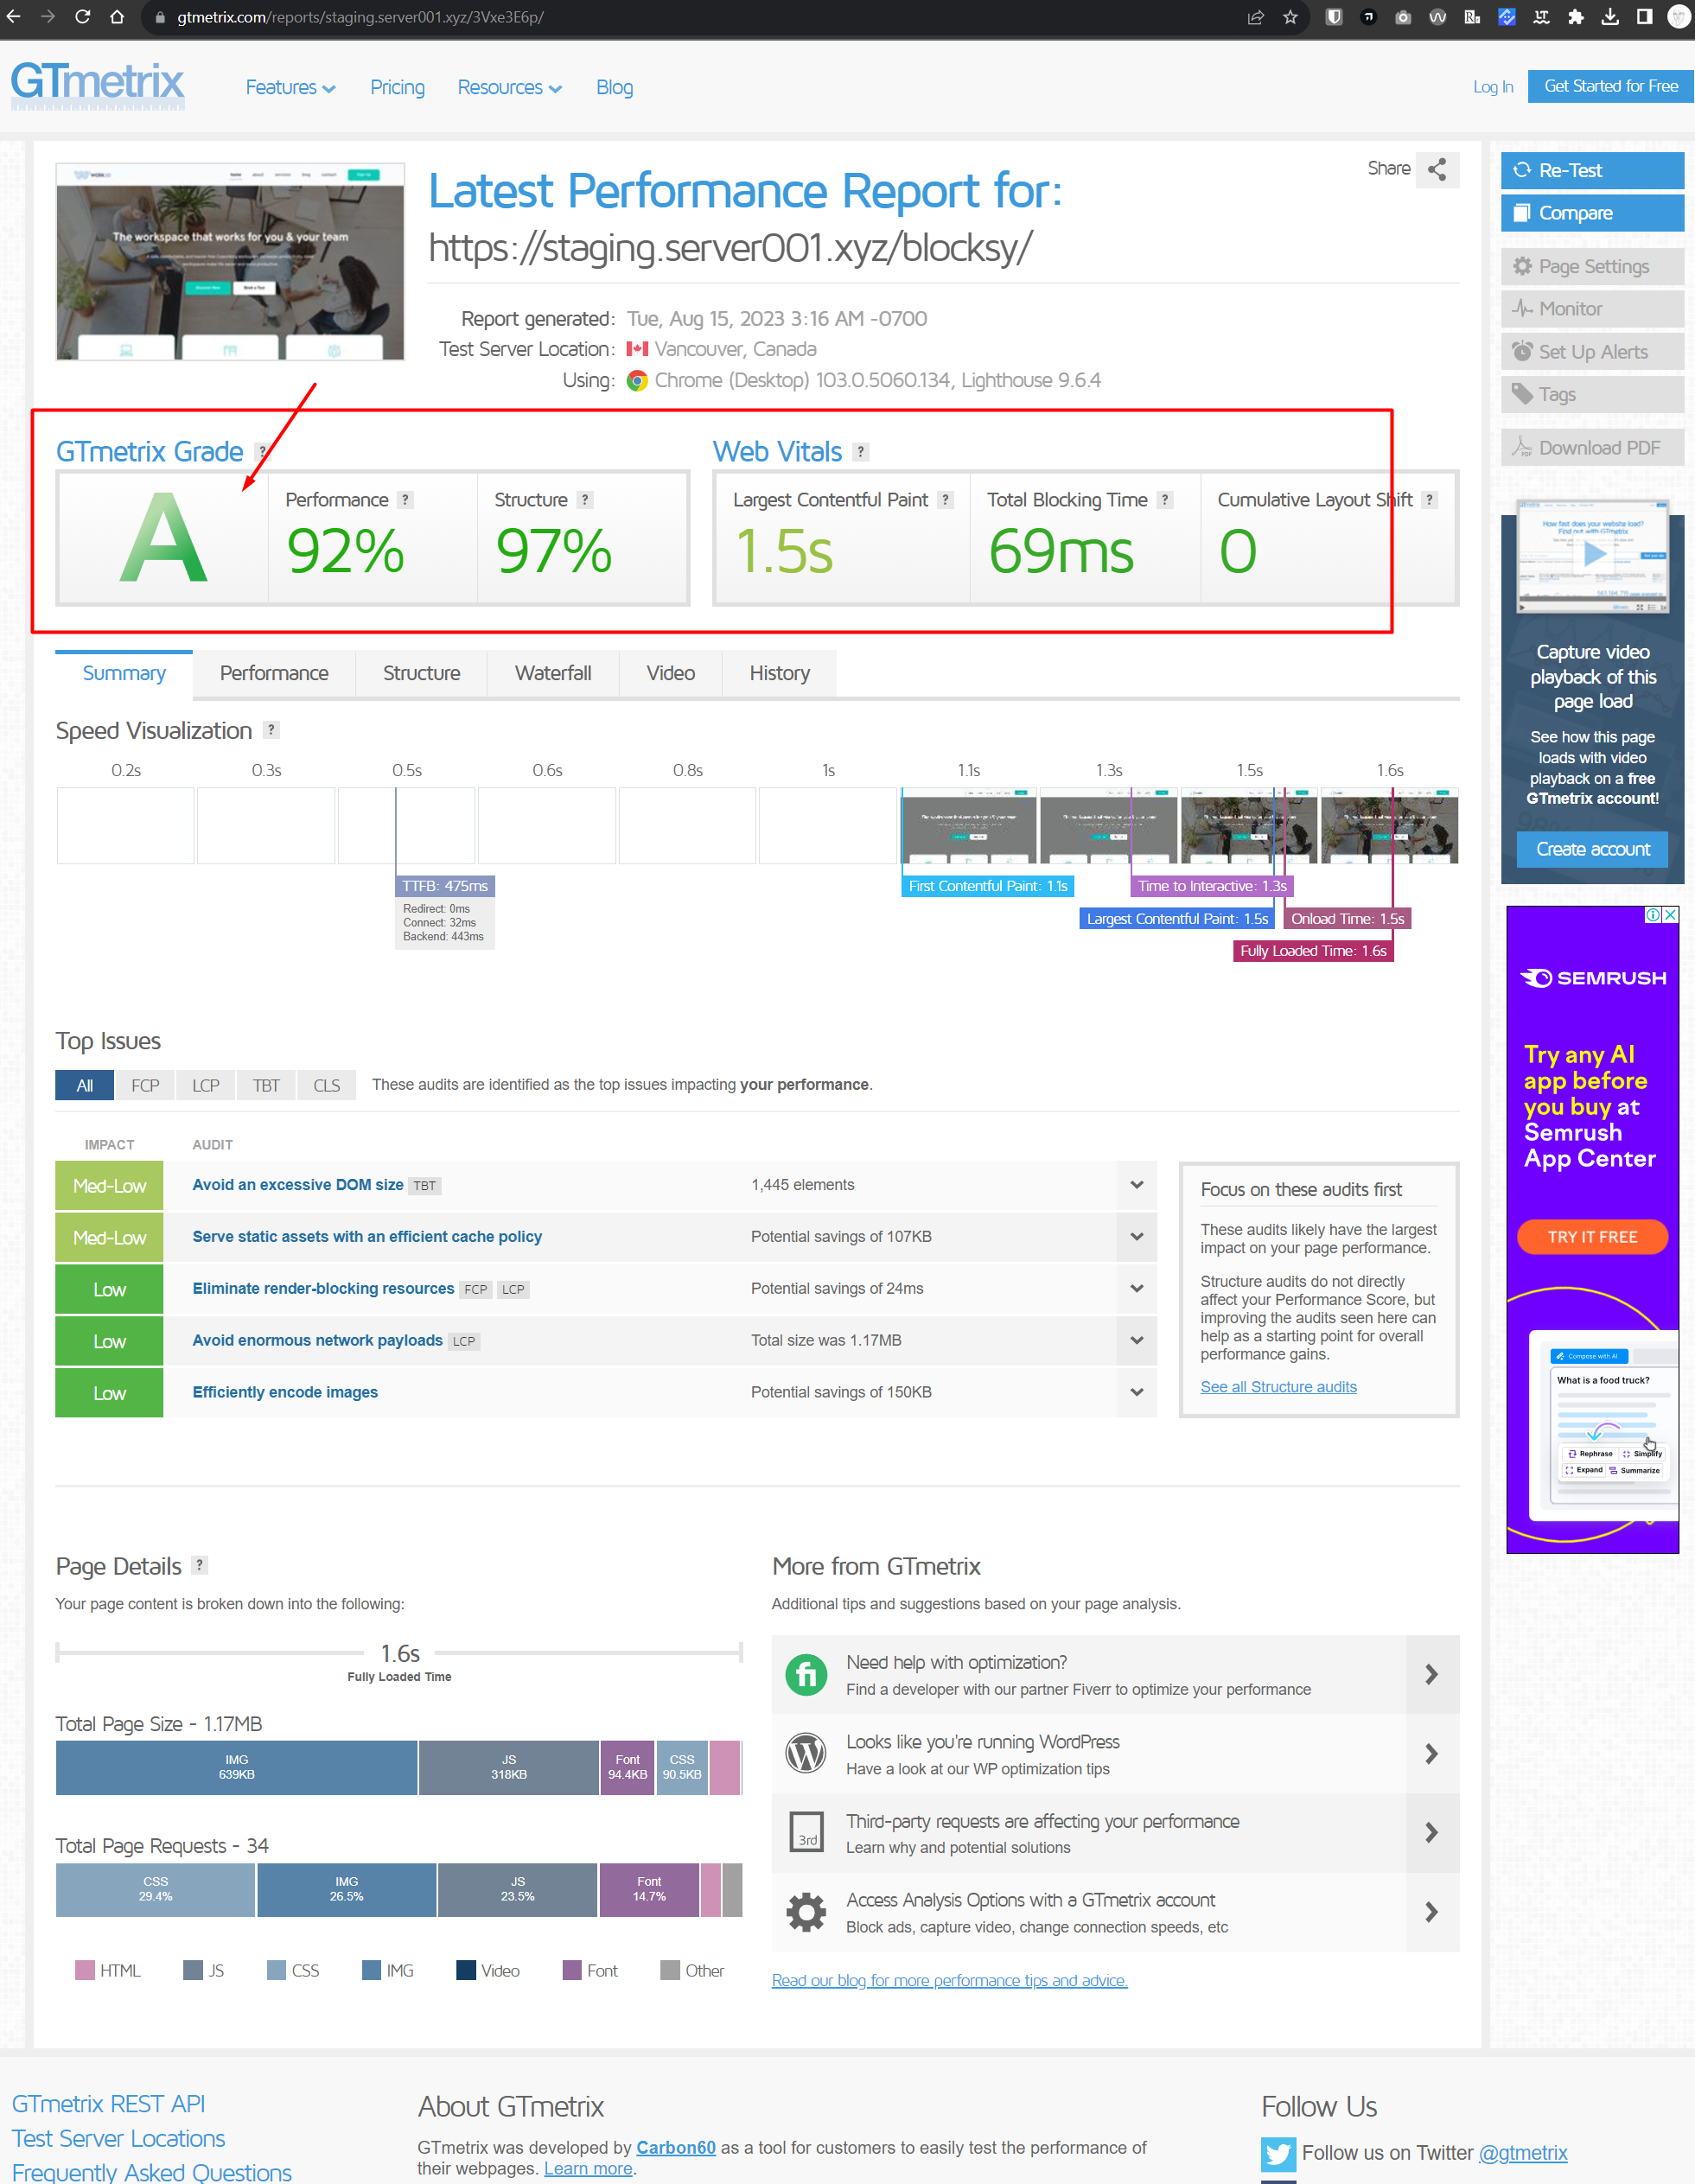The width and height of the screenshot is (1695, 2184).
Task: Open help tooltip beside GTmetrix Grade
Action: click(262, 452)
